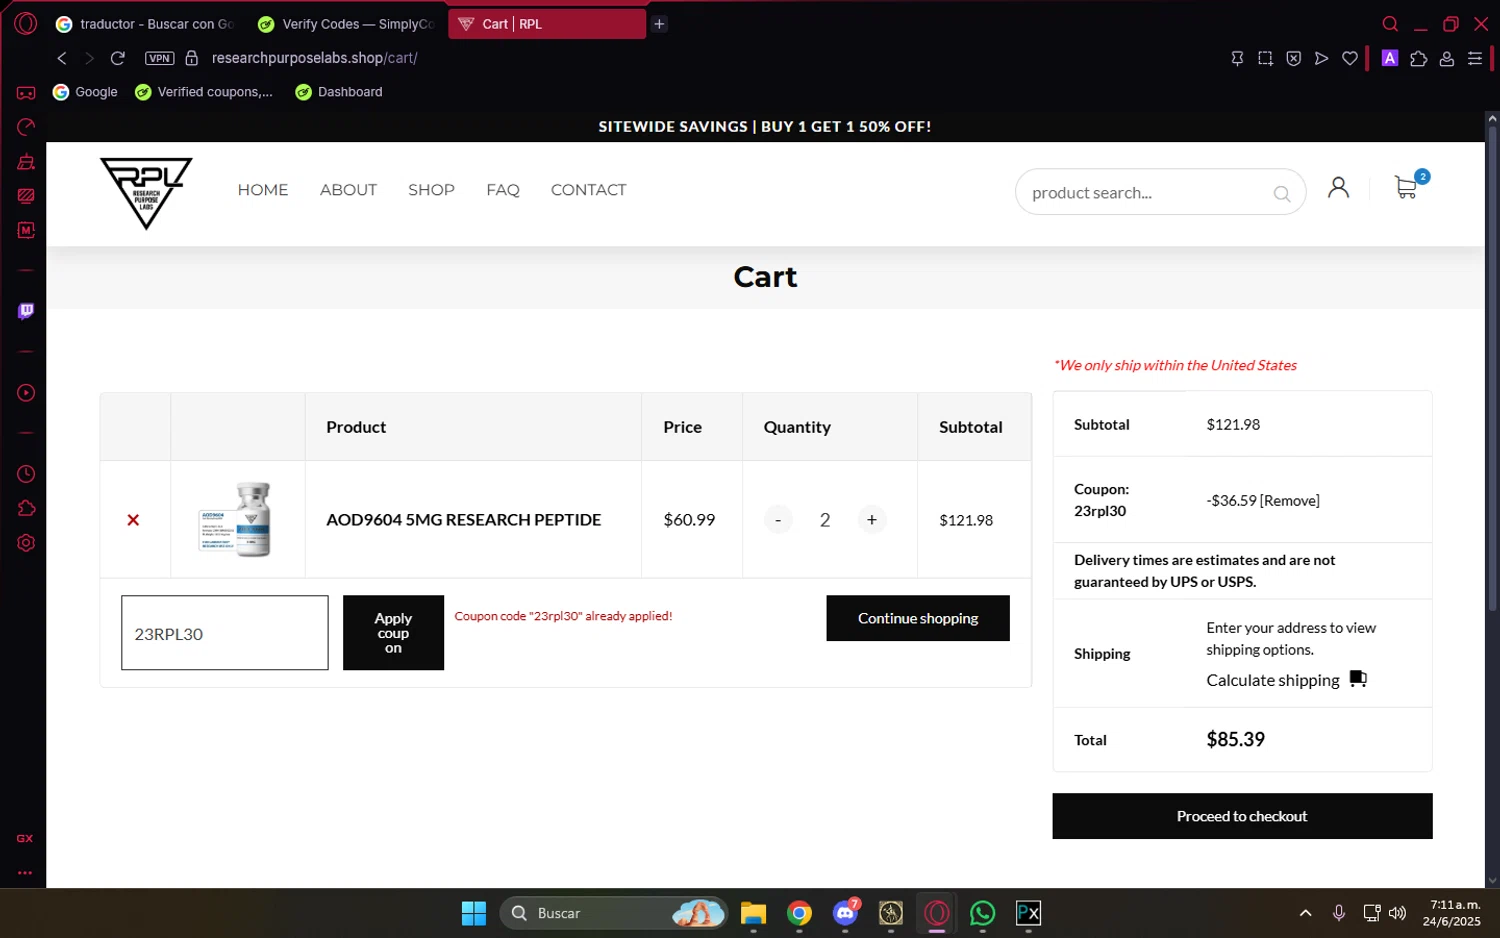Remove AOD9604 item with red X
This screenshot has width=1500, height=938.
[133, 520]
